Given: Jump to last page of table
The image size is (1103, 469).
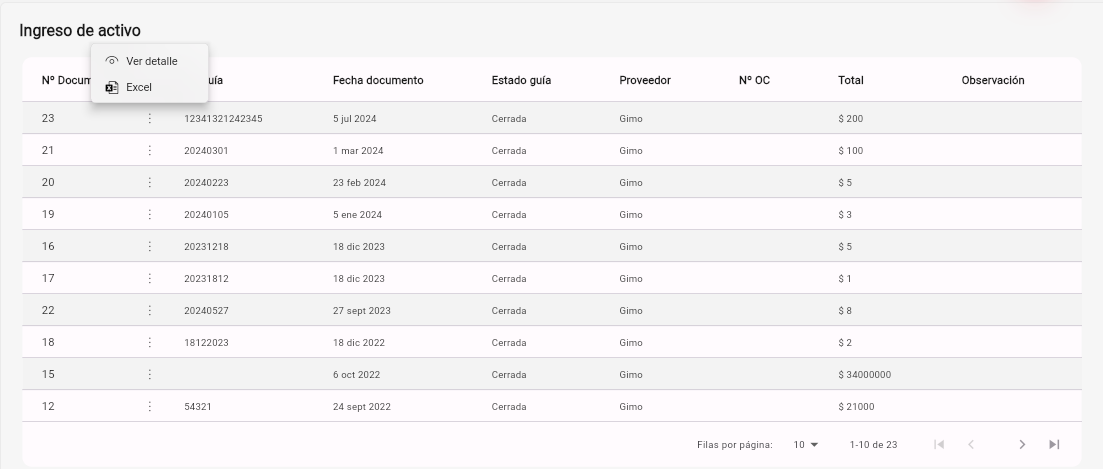Looking at the screenshot, I should click(x=1054, y=444).
